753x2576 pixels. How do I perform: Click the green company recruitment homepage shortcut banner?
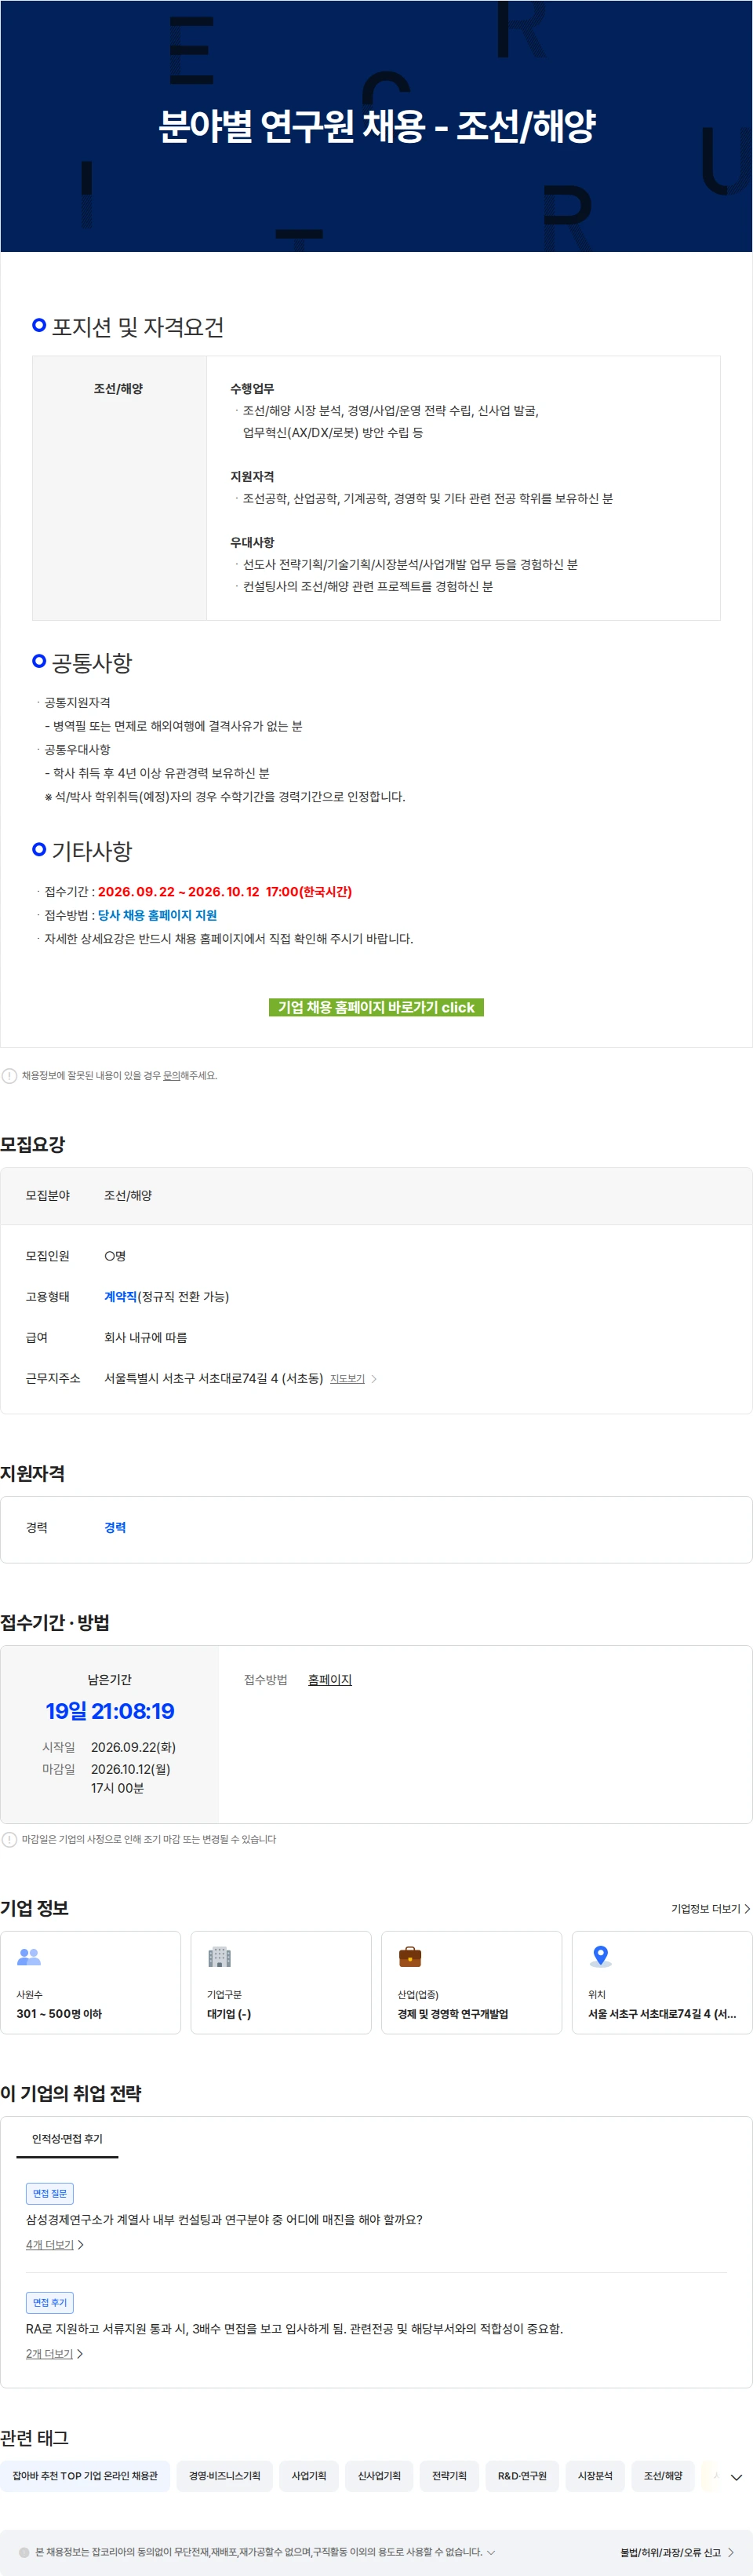[x=376, y=1007]
